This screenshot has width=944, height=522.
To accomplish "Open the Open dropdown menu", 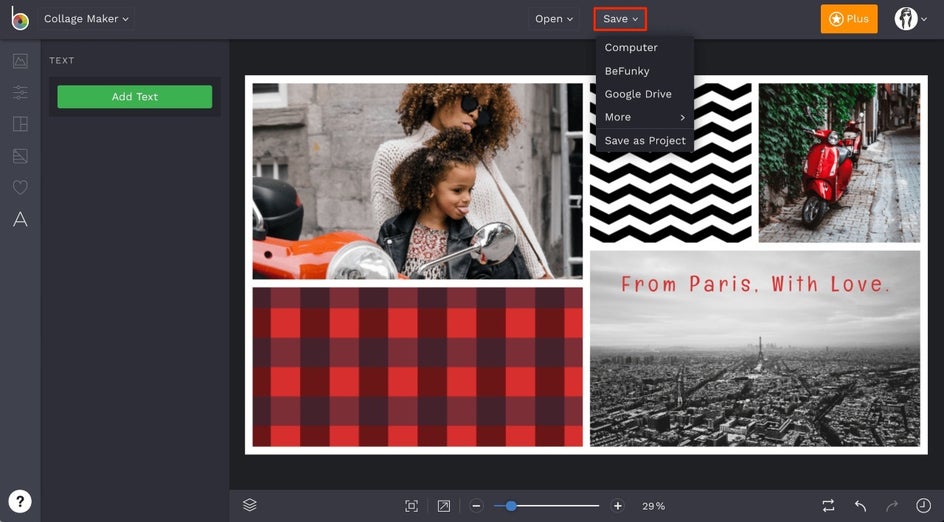I will pos(554,19).
